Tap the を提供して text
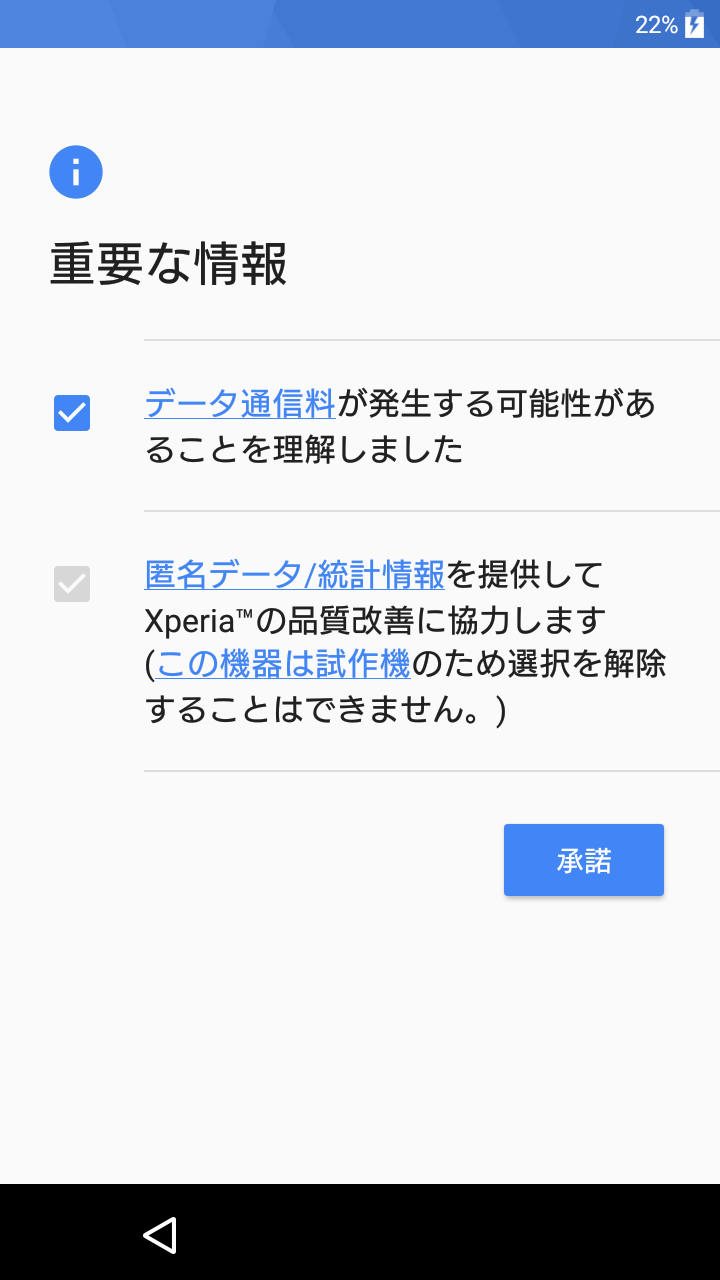Image resolution: width=720 pixels, height=1280 pixels. 525,575
